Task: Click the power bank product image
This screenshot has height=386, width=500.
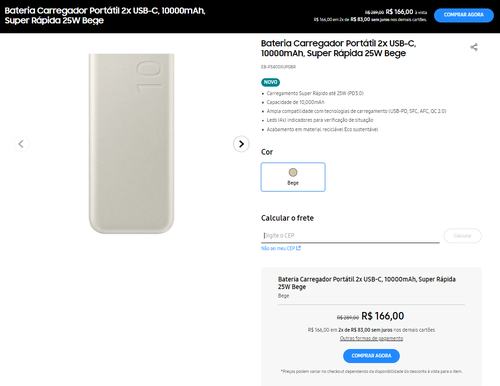Action: (x=131, y=144)
